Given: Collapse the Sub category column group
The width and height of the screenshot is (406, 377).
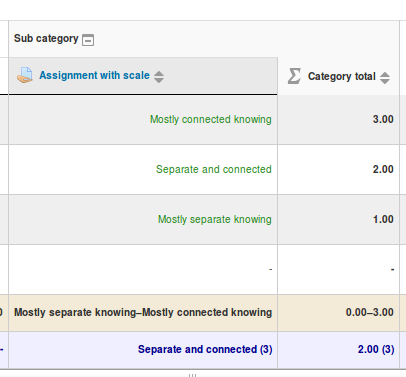Looking at the screenshot, I should click(88, 40).
